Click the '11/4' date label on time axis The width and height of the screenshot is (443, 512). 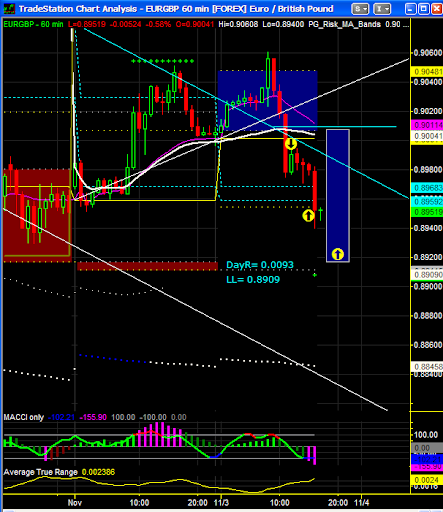click(x=362, y=502)
